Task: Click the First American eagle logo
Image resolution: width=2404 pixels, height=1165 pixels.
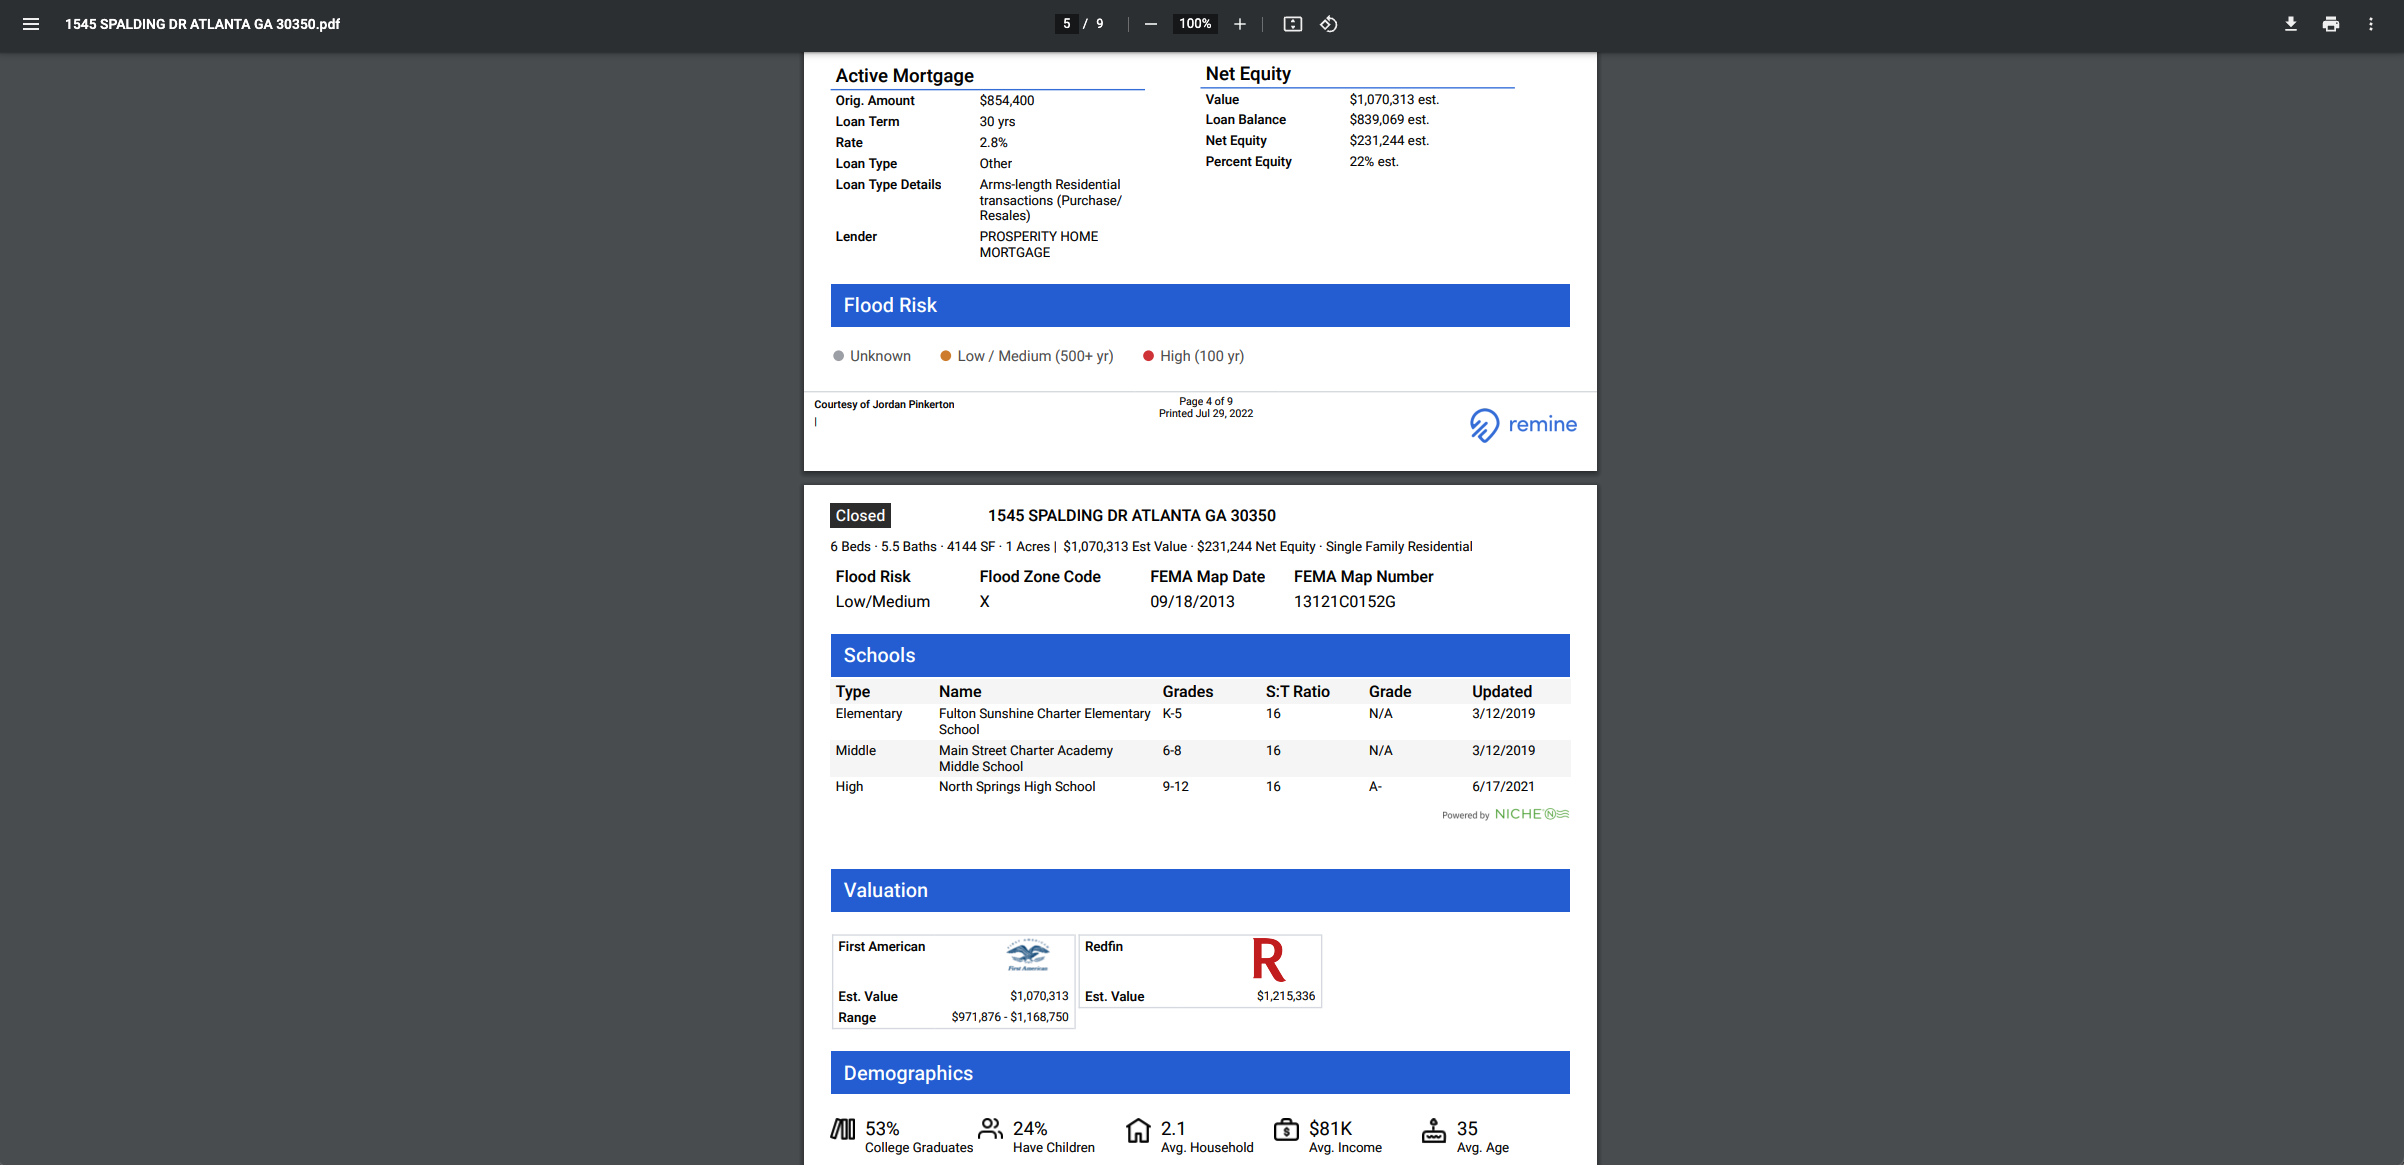Action: [1027, 955]
